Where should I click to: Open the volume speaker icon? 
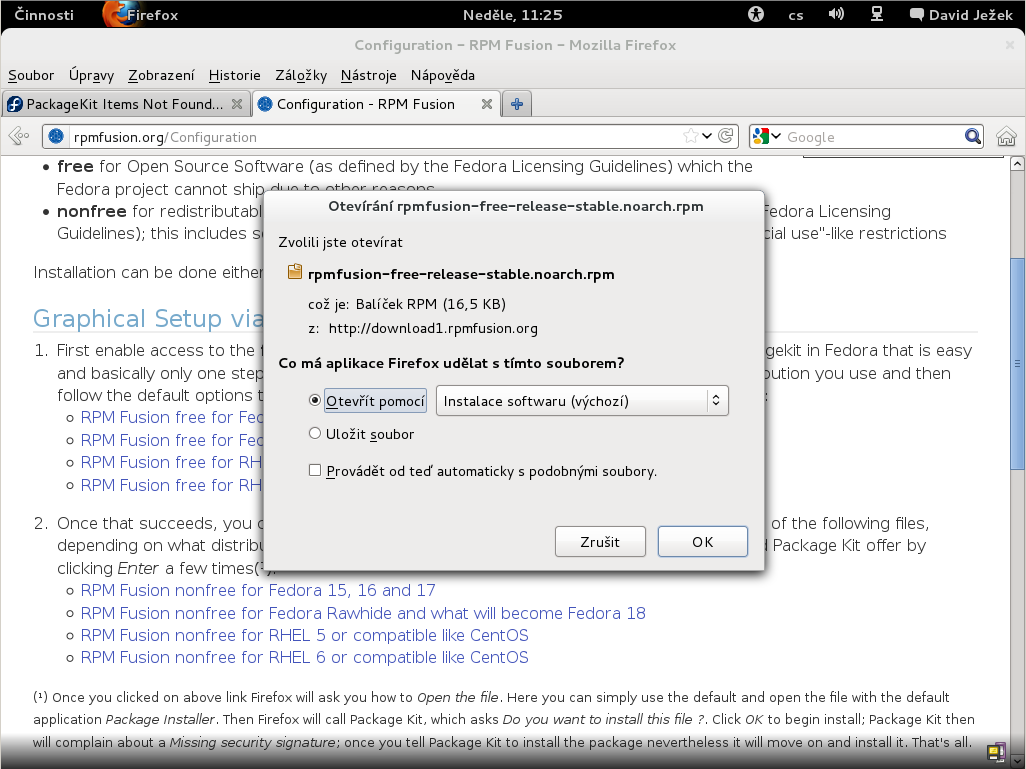pyautogui.click(x=836, y=14)
